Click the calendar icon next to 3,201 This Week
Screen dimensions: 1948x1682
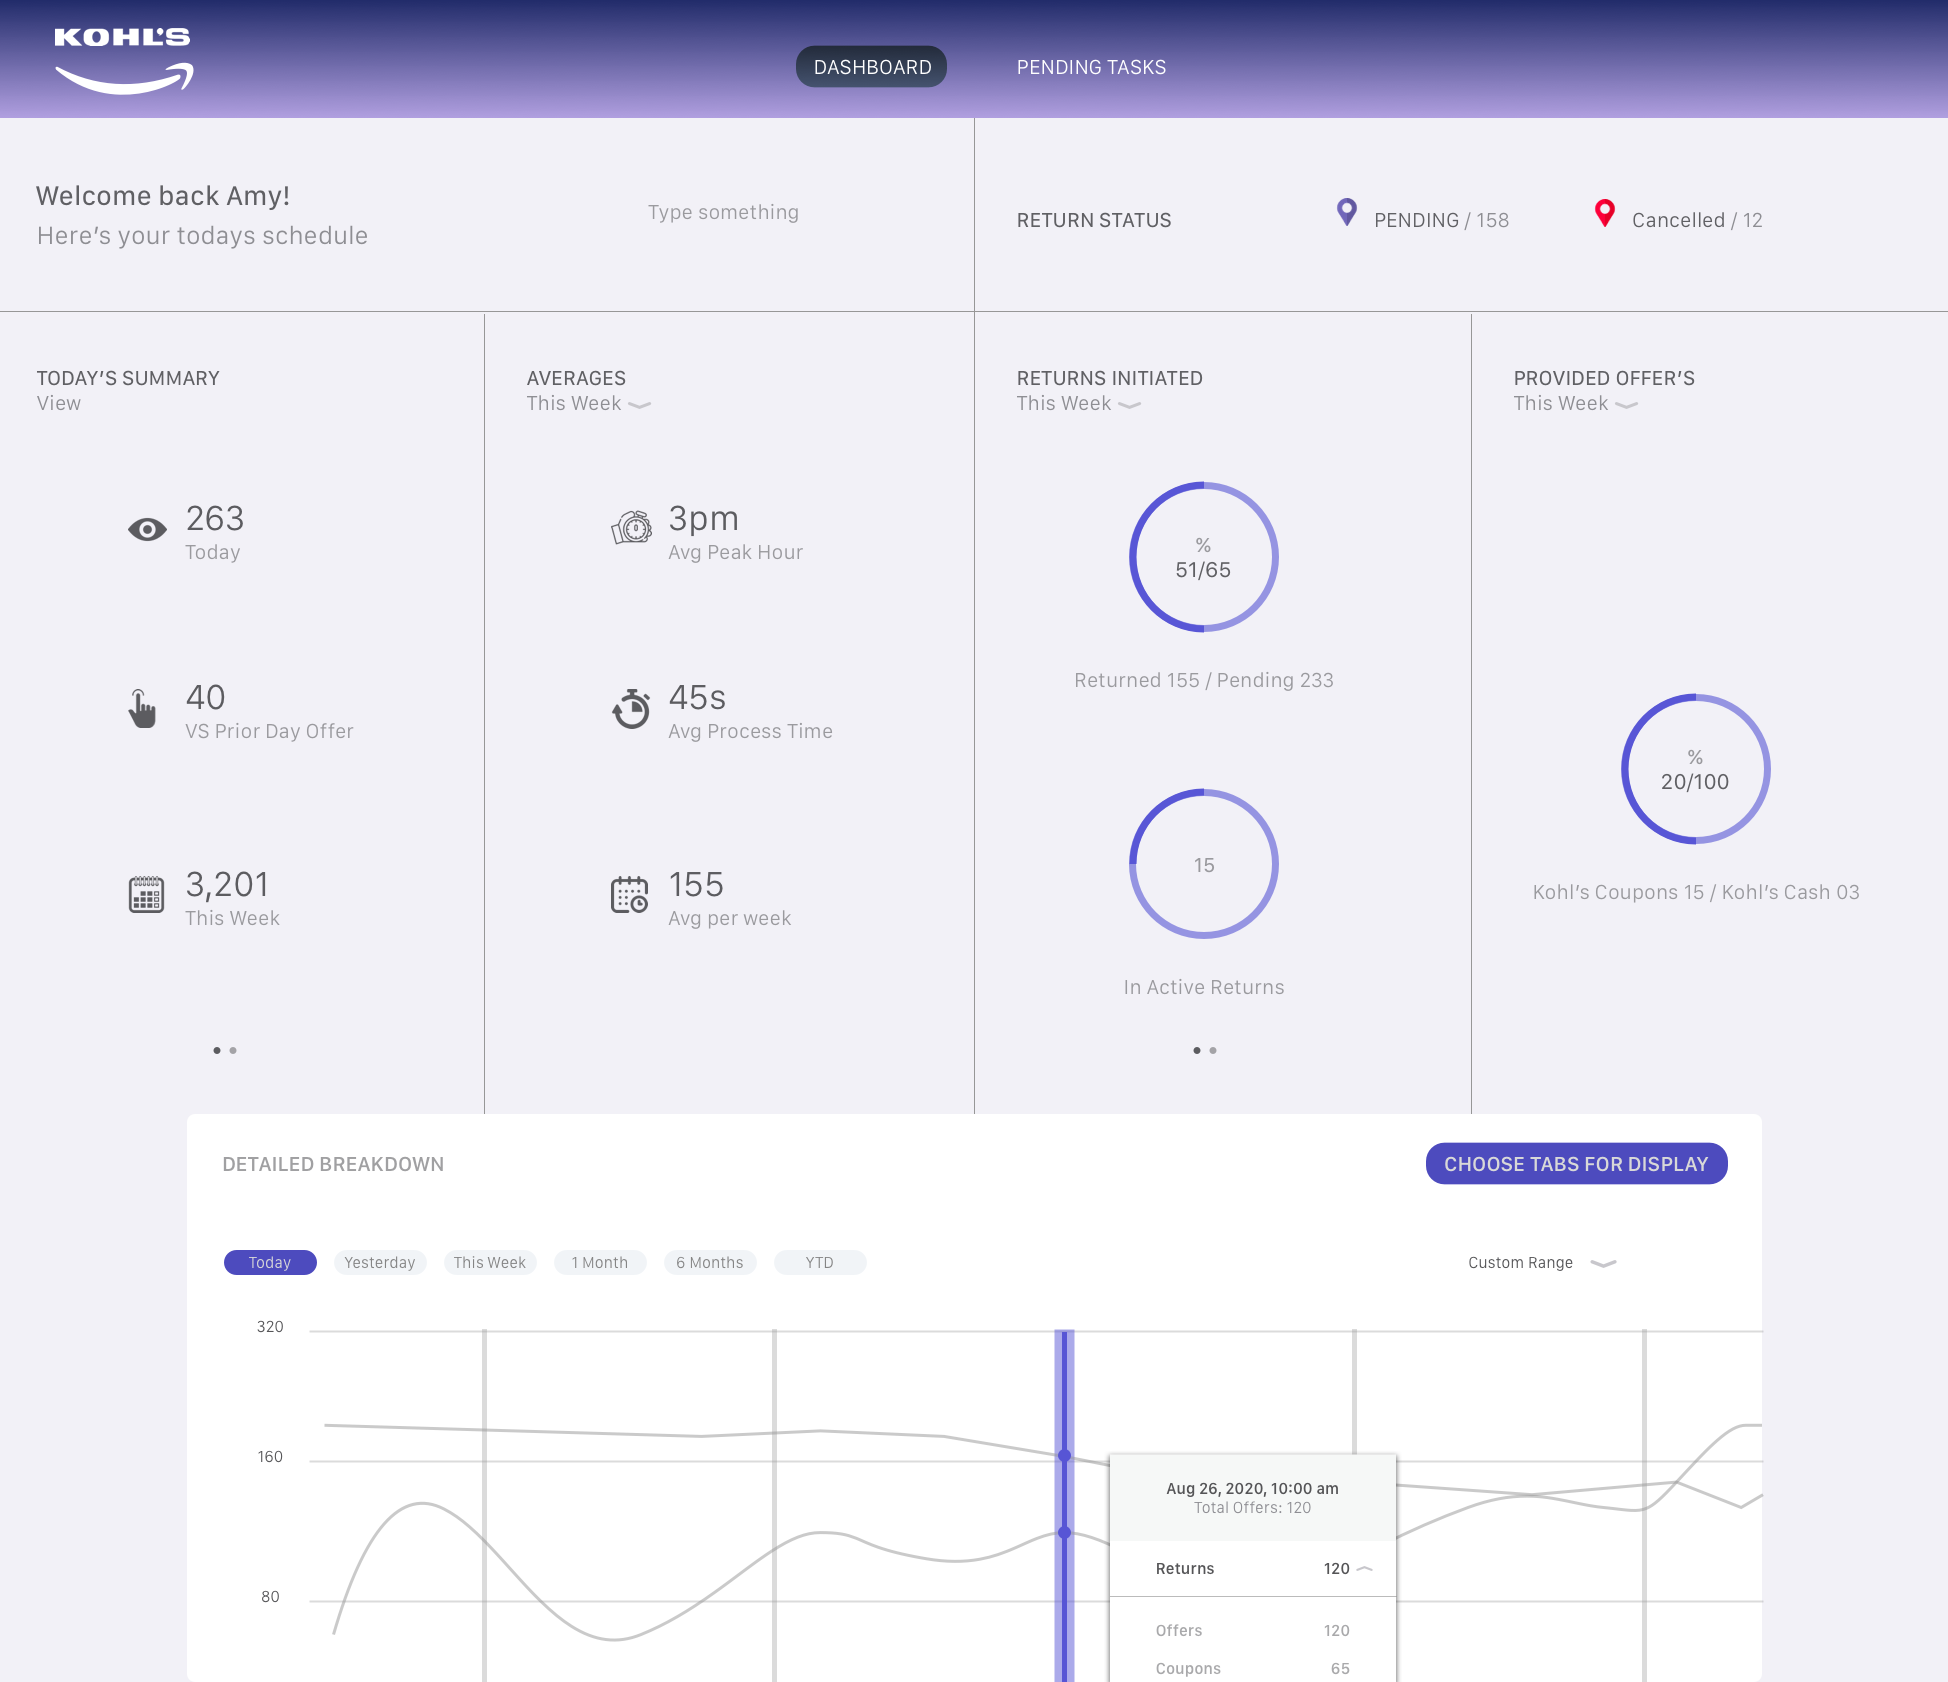146,894
